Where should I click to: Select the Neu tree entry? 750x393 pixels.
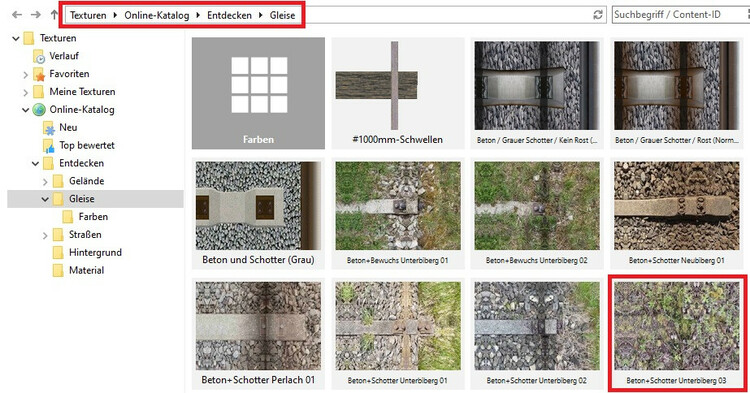coord(68,127)
